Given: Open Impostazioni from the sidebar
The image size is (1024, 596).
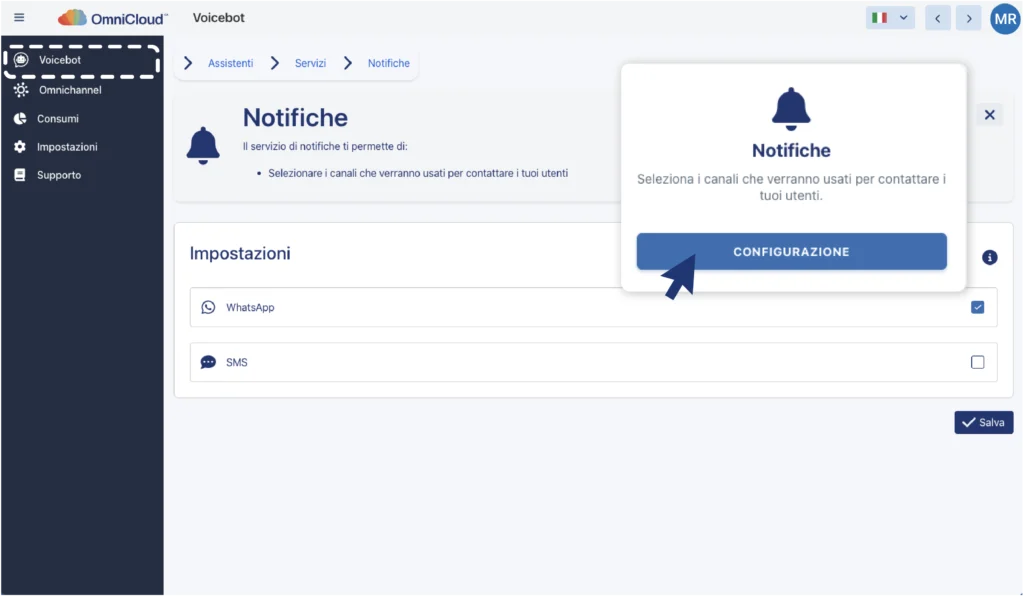Looking at the screenshot, I should pos(67,147).
